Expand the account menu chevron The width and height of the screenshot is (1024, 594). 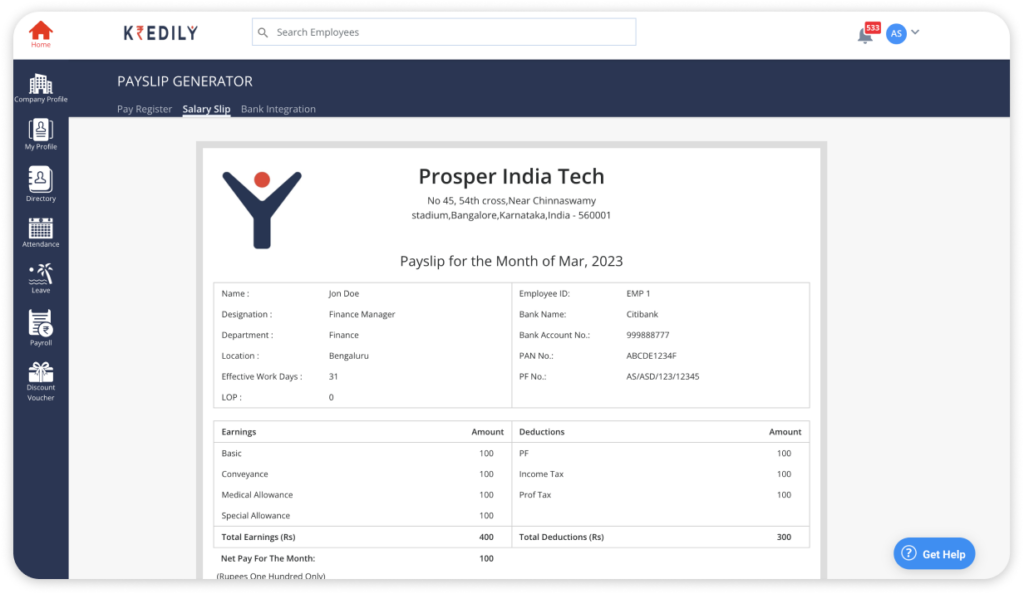[x=915, y=32]
